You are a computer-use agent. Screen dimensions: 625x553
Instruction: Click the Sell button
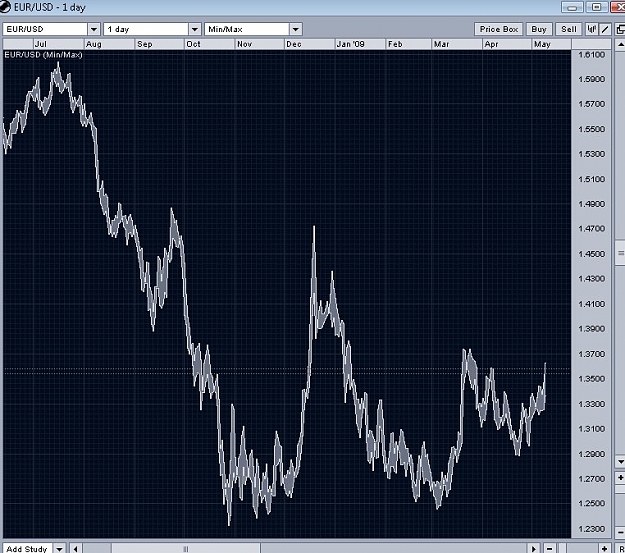[569, 29]
